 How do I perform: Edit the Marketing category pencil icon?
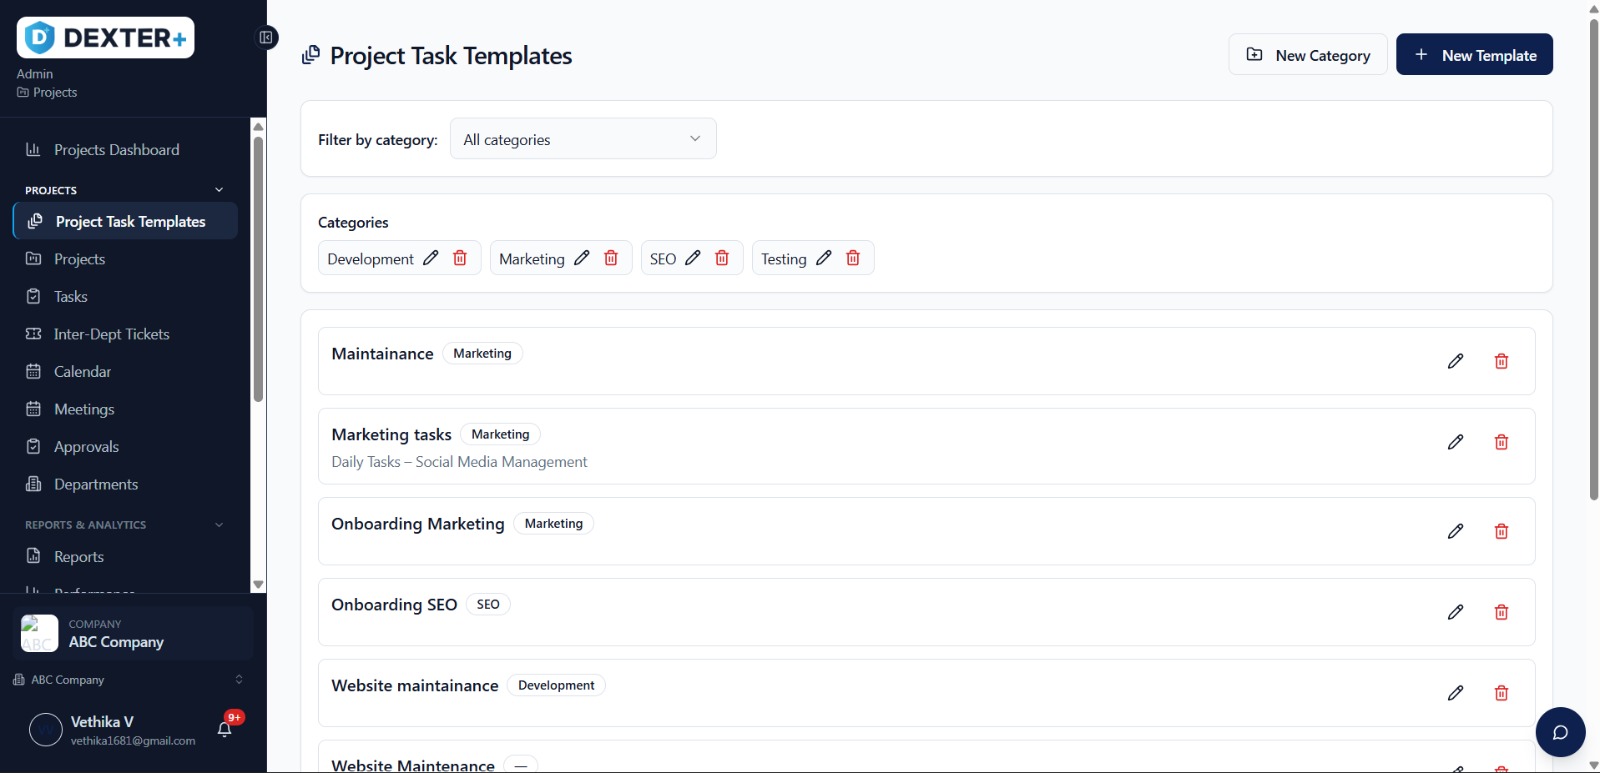pos(582,258)
